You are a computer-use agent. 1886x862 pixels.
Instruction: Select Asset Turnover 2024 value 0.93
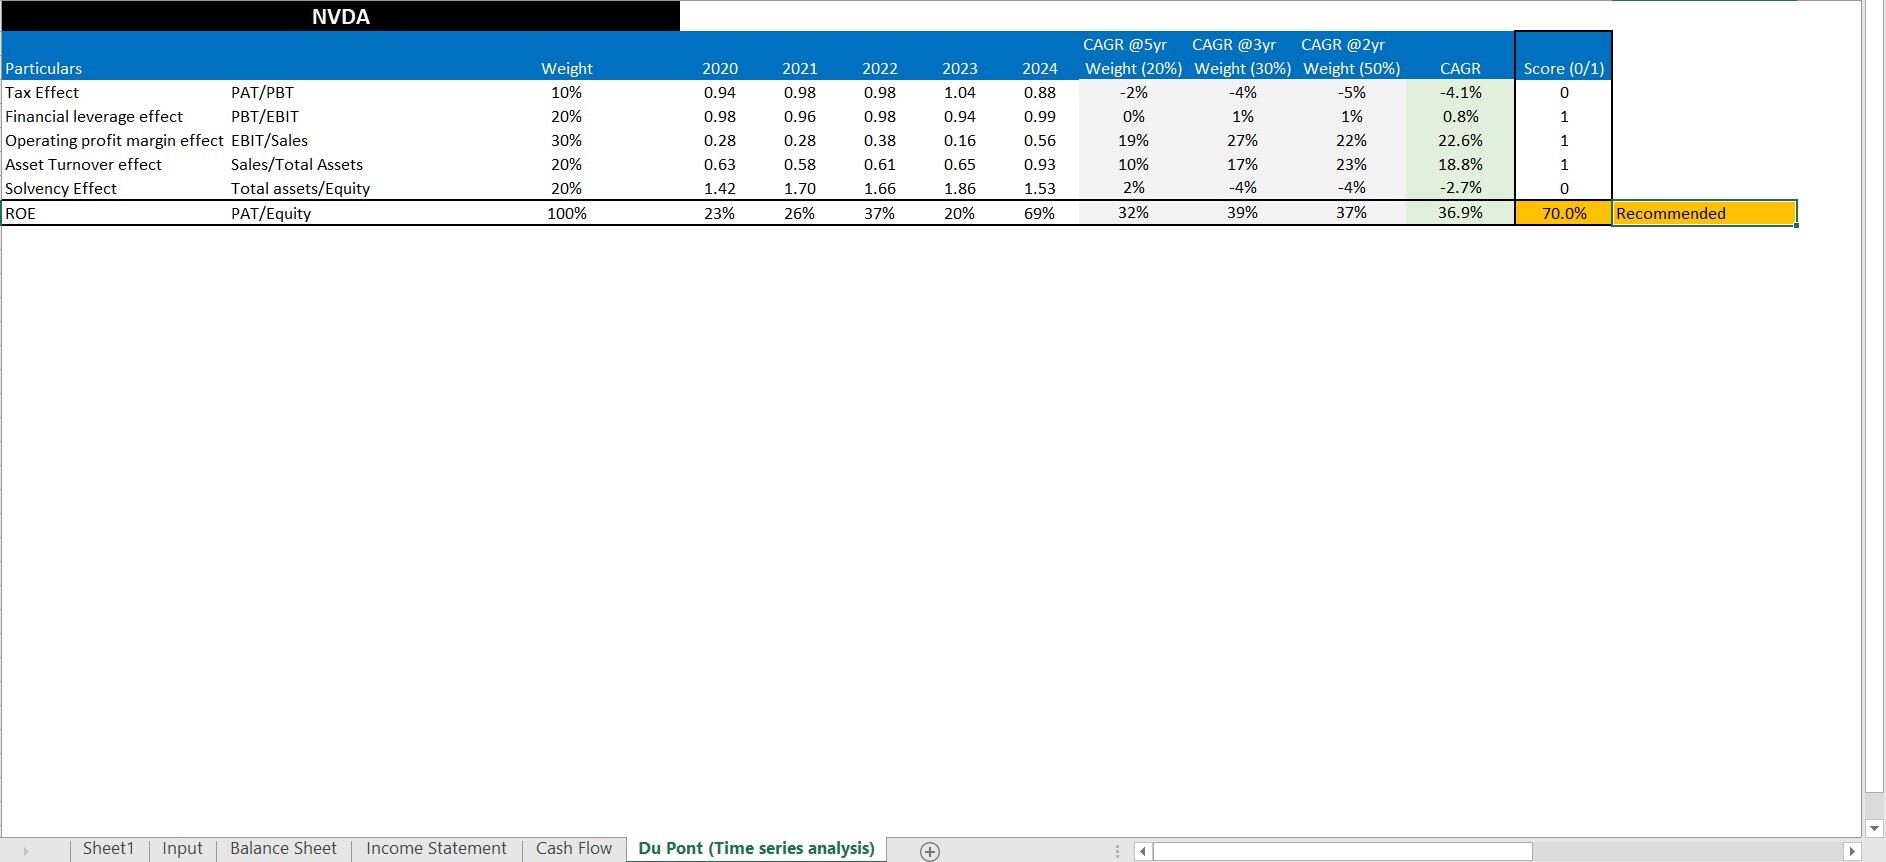1039,164
